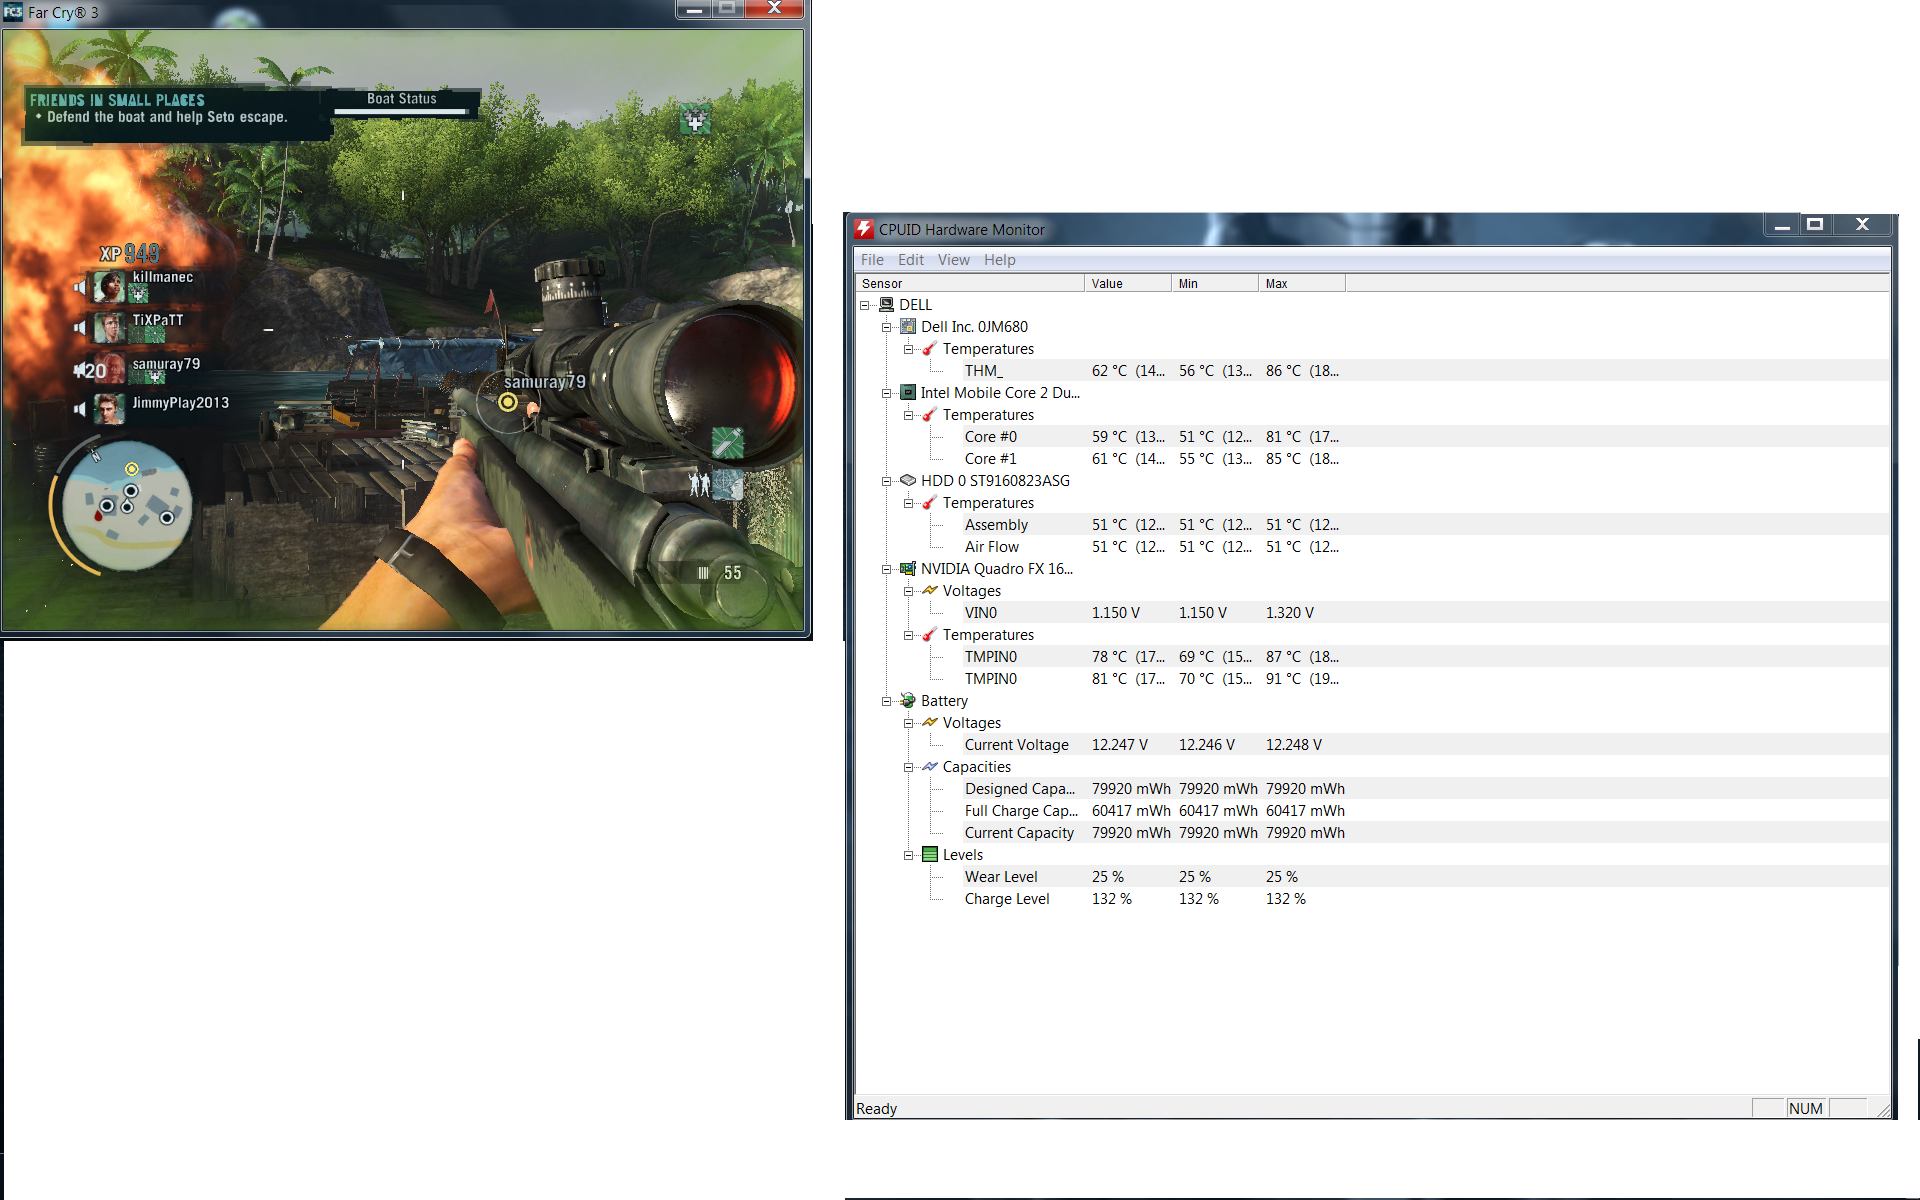Click the syringe icon in Far Cry HUD

pyautogui.click(x=728, y=442)
